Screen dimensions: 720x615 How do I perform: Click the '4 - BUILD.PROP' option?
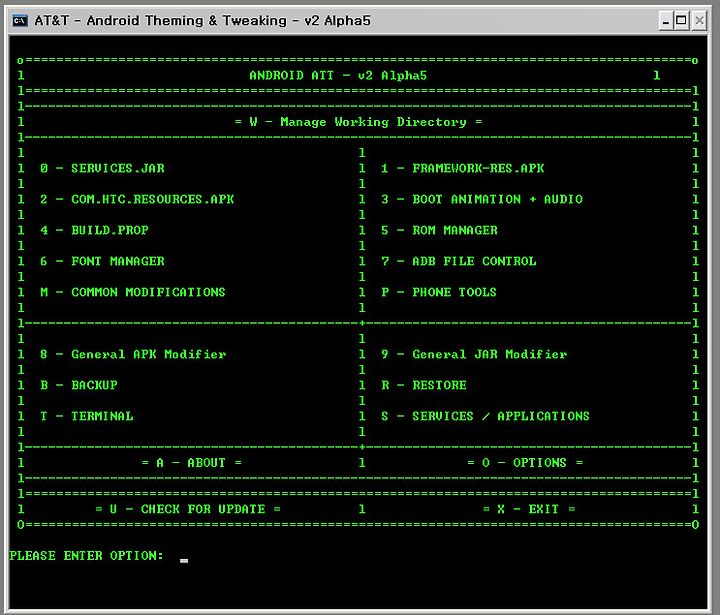click(x=94, y=230)
